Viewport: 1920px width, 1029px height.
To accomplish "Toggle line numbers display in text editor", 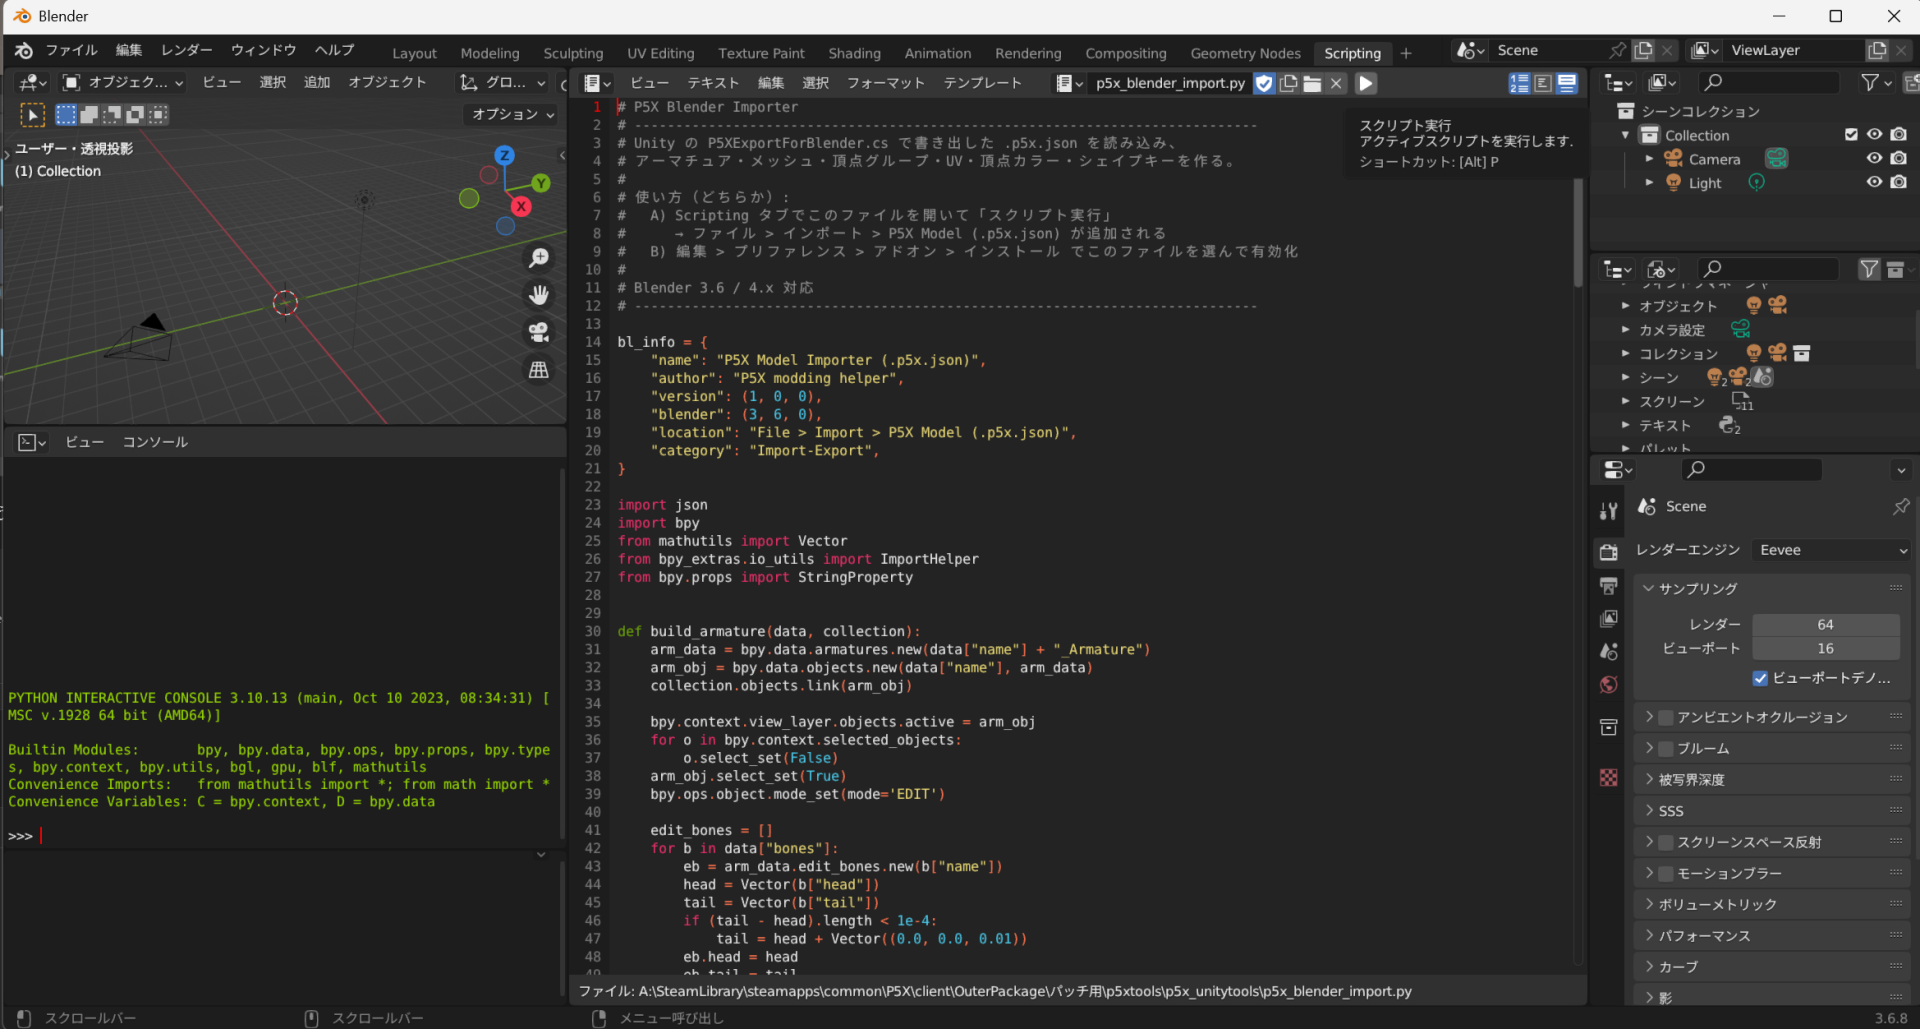I will pos(1519,83).
